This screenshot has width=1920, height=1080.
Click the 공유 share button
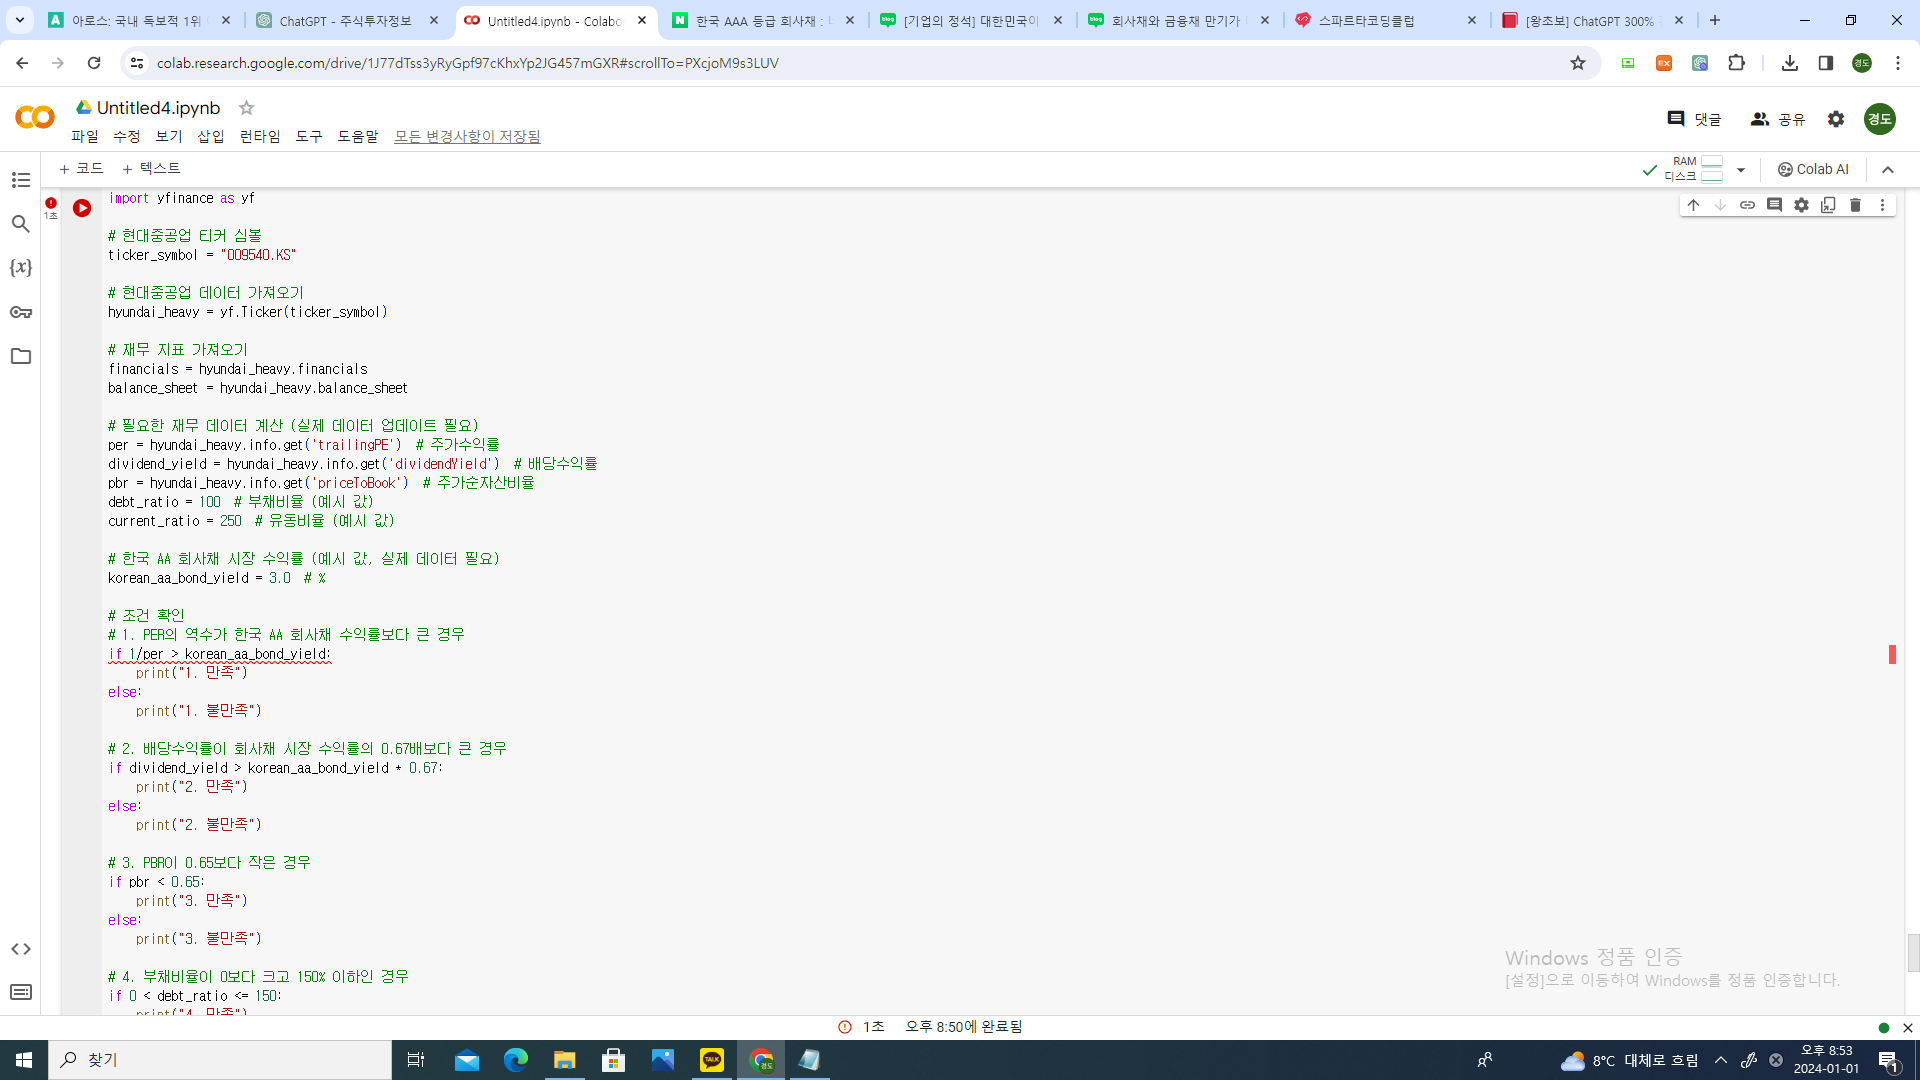coord(1778,119)
